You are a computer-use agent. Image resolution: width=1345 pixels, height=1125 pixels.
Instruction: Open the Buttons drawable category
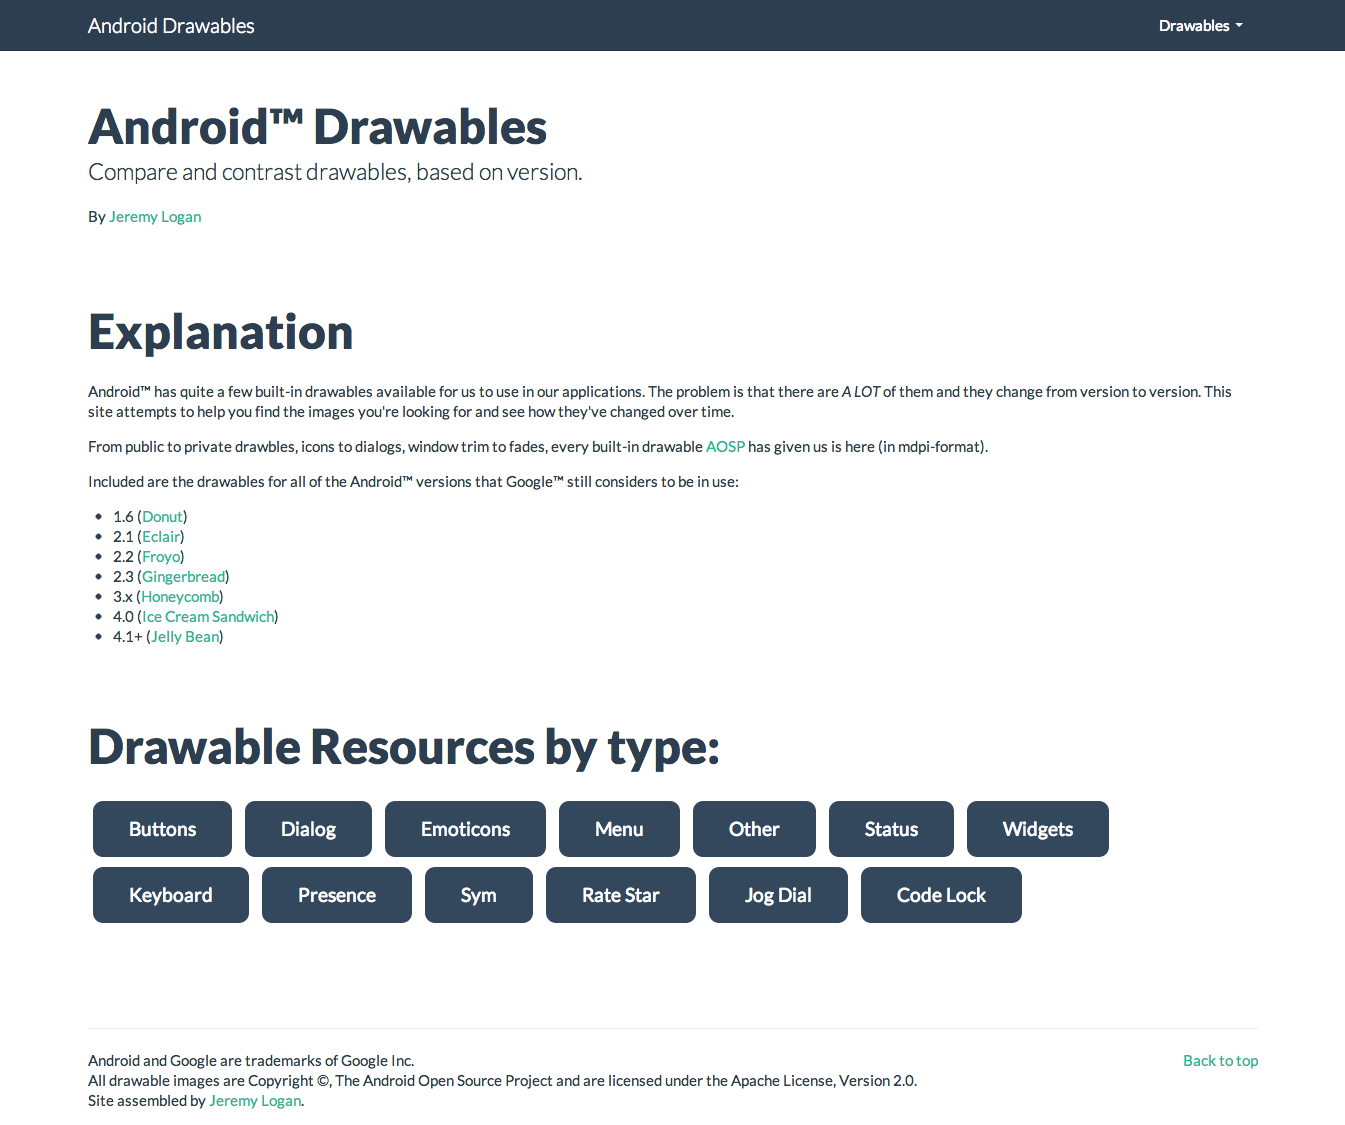tap(162, 829)
